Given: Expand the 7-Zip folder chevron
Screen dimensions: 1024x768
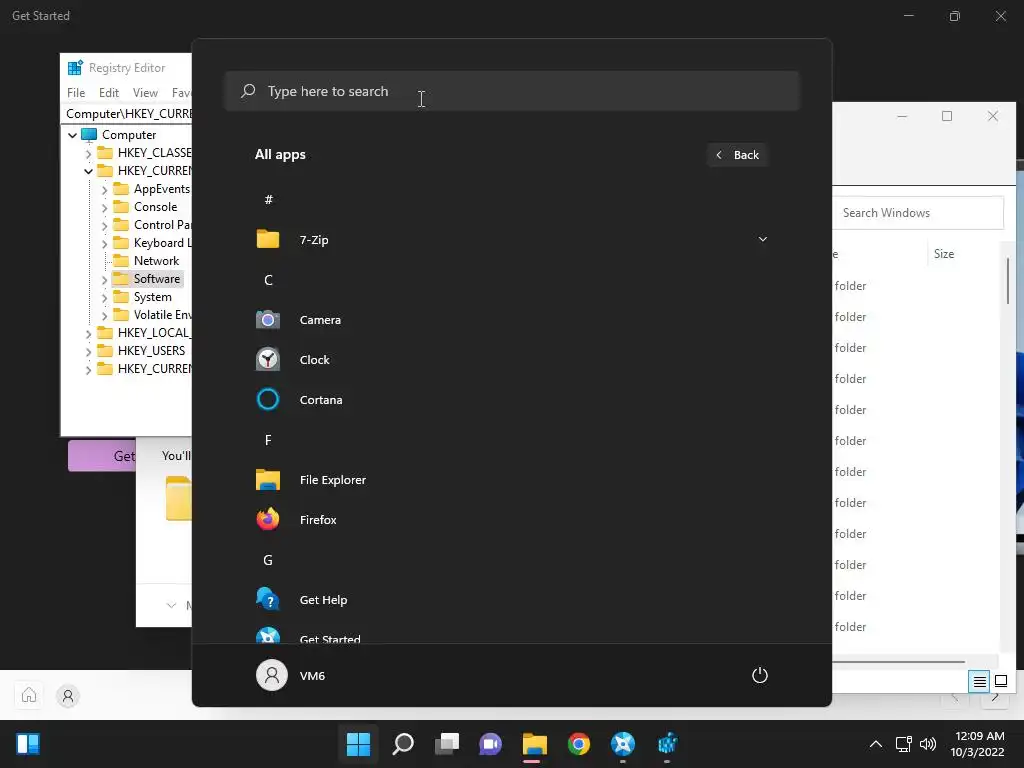Looking at the screenshot, I should point(762,239).
